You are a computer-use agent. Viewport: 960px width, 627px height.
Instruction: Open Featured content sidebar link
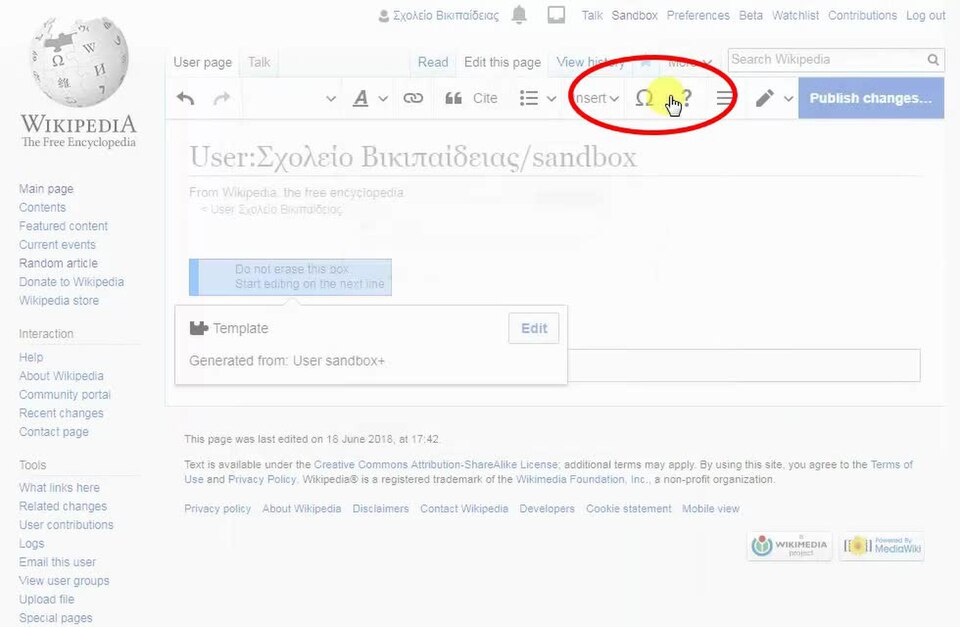tap(63, 226)
